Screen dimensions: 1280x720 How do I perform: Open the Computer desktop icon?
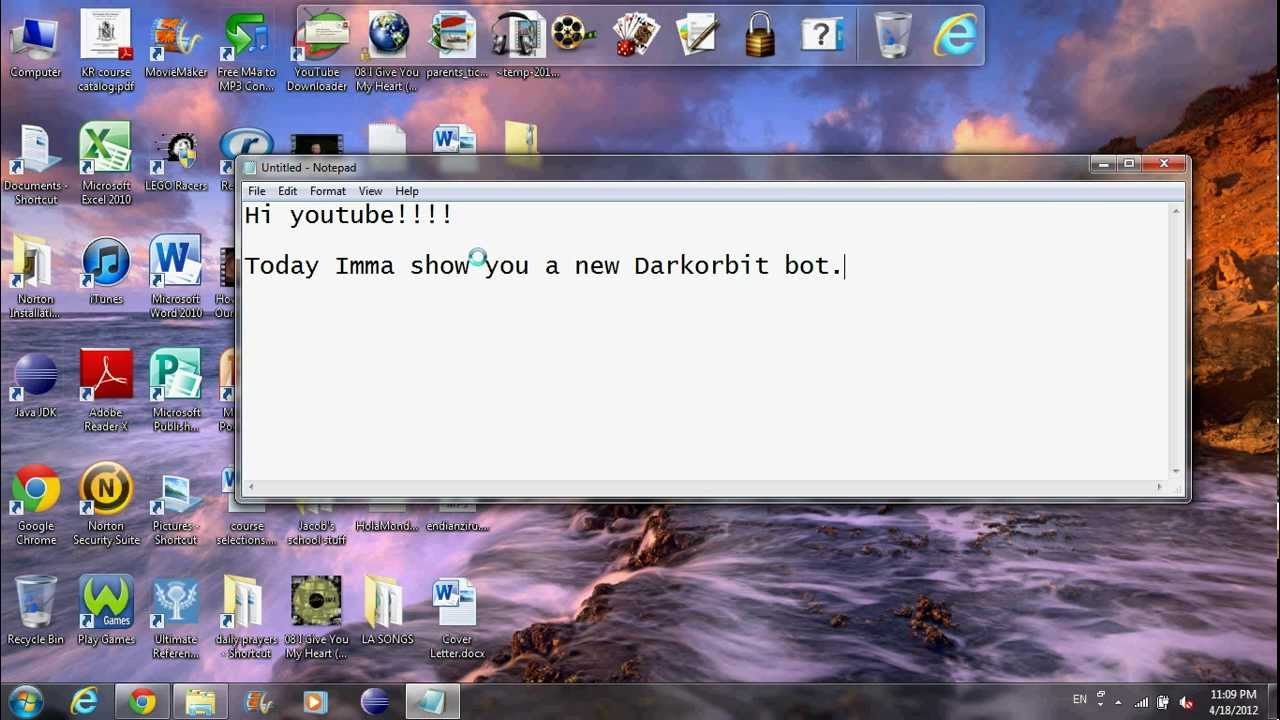coord(36,46)
